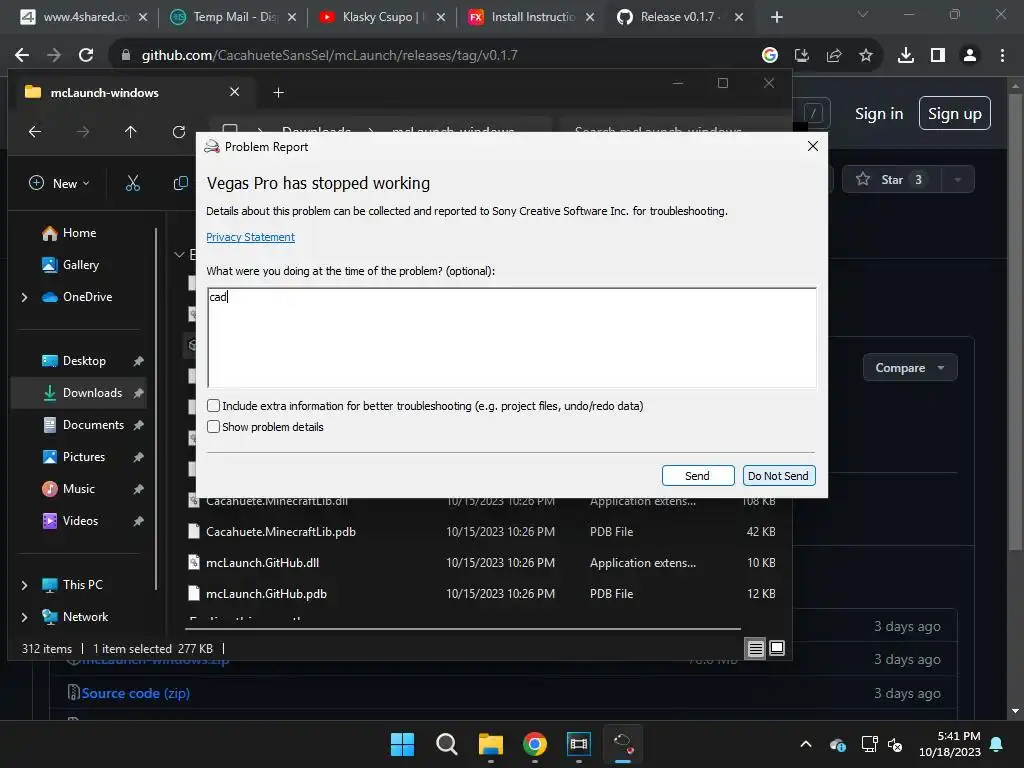The height and width of the screenshot is (768, 1024).
Task: Go back in Chrome browser
Action: coord(22,56)
